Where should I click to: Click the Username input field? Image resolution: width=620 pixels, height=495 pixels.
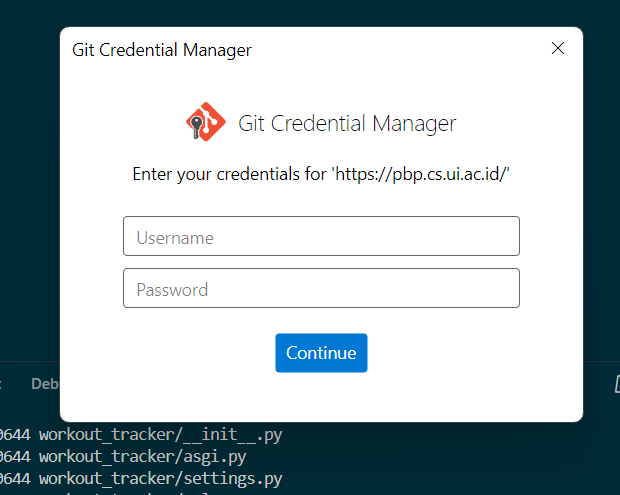321,236
